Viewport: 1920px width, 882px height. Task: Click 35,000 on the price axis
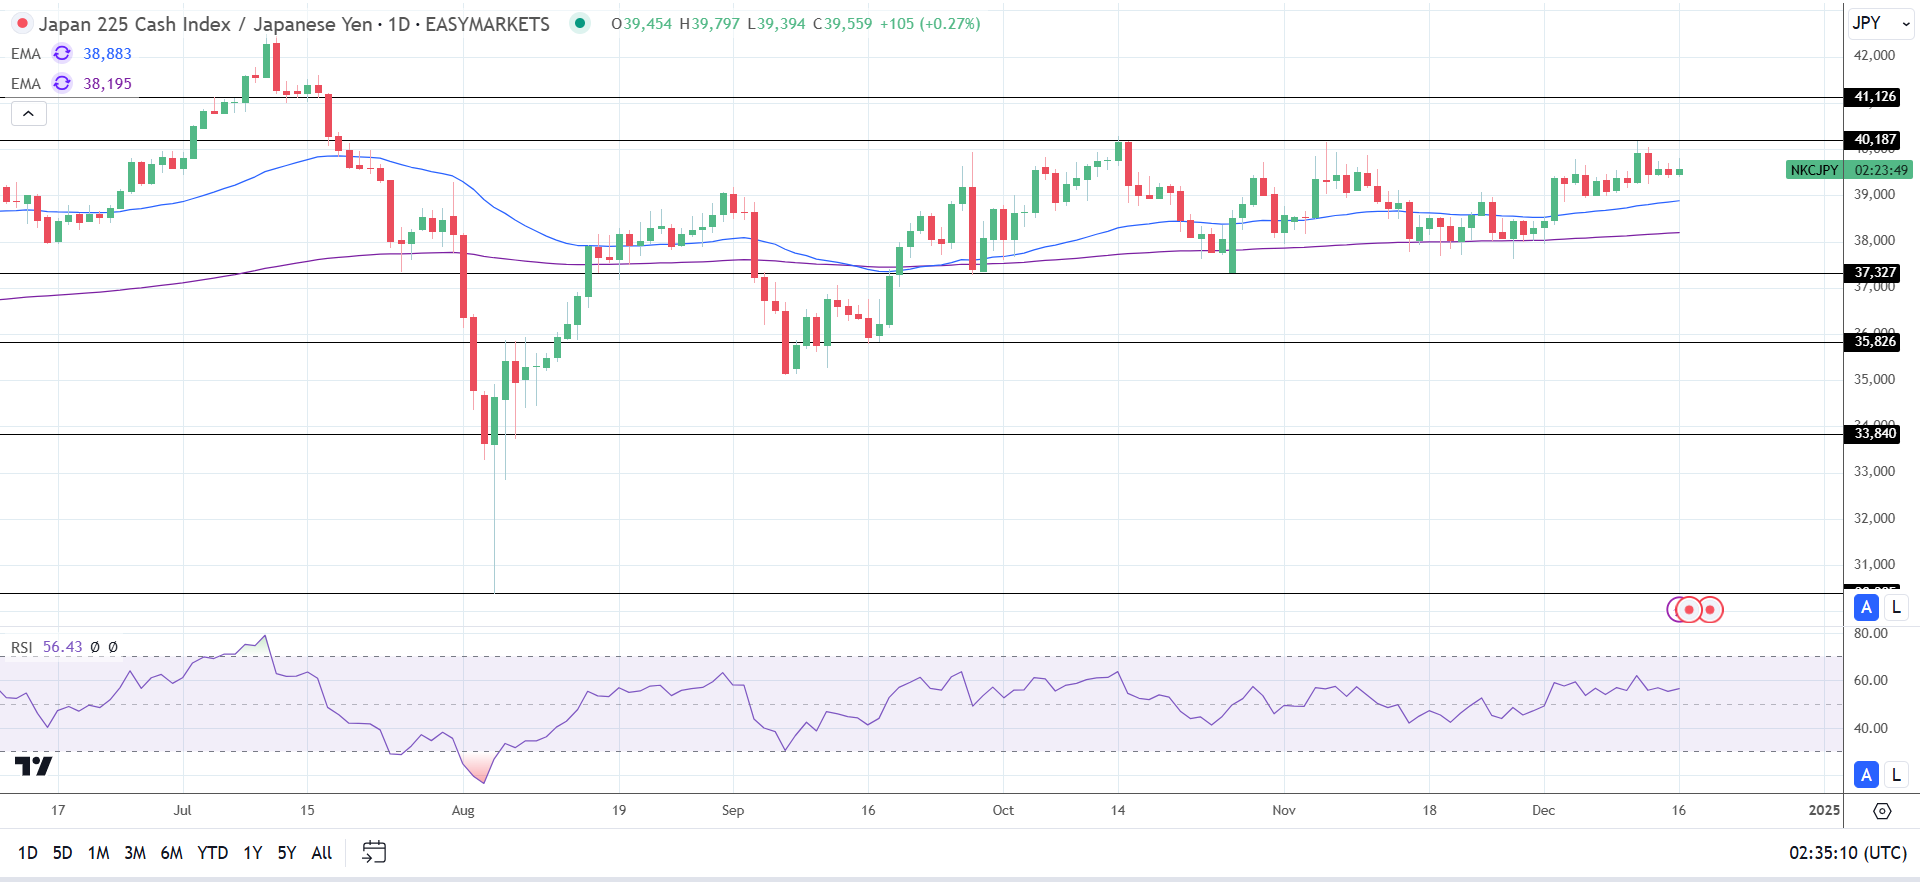[1874, 379]
